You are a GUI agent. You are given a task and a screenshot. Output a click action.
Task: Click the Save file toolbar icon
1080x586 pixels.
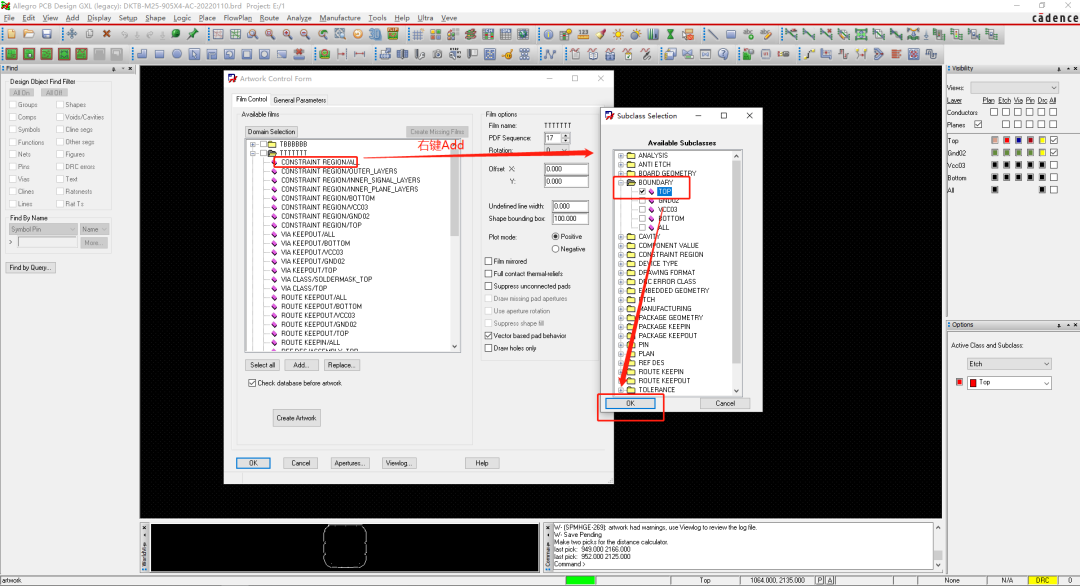pyautogui.click(x=47, y=34)
